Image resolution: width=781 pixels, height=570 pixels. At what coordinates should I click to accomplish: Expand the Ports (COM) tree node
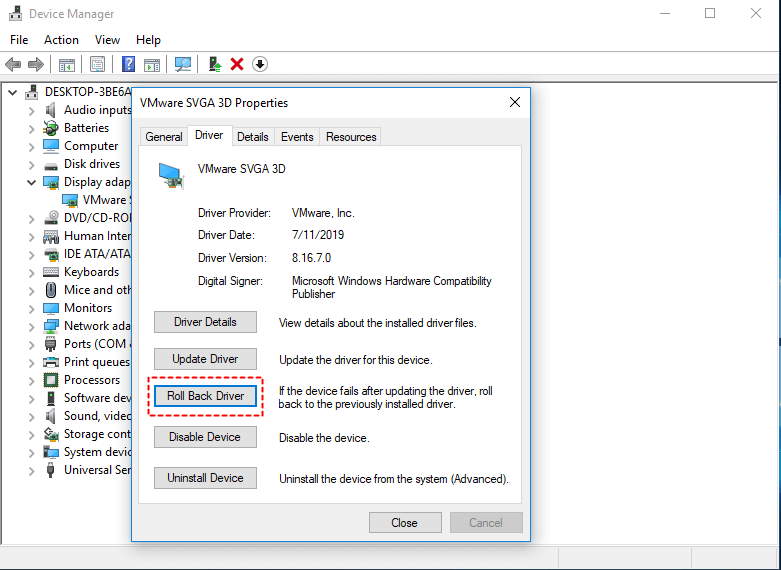31,345
